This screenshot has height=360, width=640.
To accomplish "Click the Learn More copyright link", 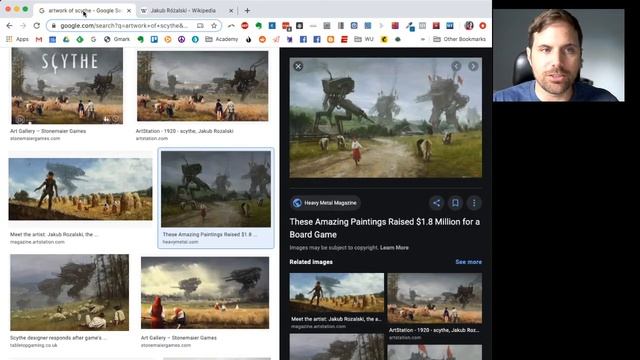I will (x=394, y=248).
